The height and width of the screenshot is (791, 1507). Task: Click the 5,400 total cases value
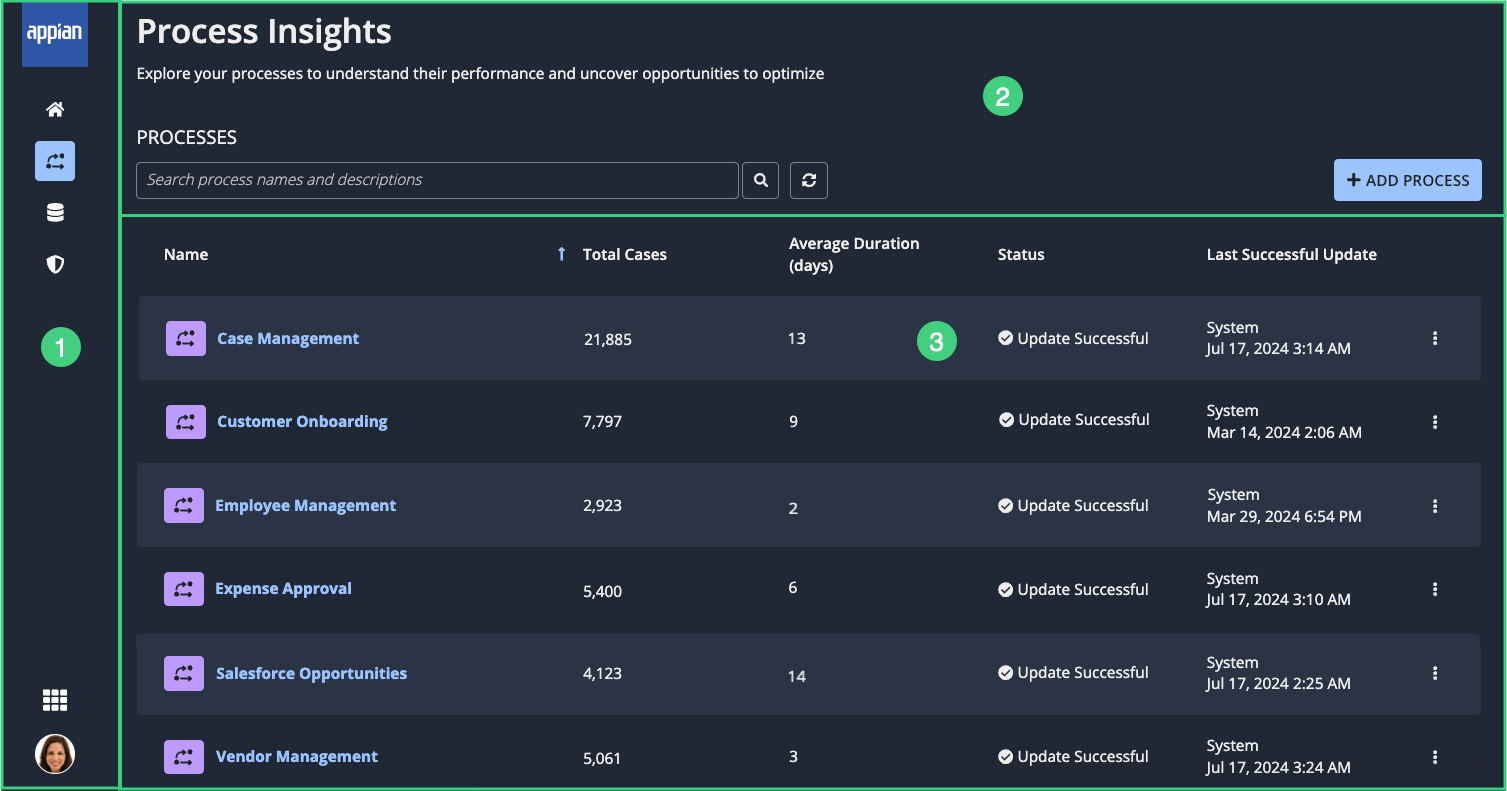pyautogui.click(x=602, y=591)
